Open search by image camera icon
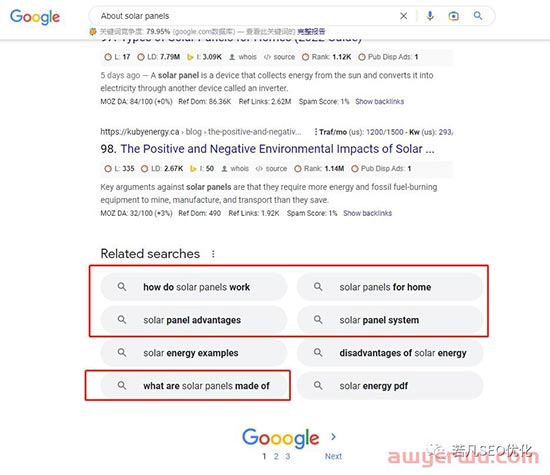The width and height of the screenshot is (550, 475). pyautogui.click(x=453, y=16)
